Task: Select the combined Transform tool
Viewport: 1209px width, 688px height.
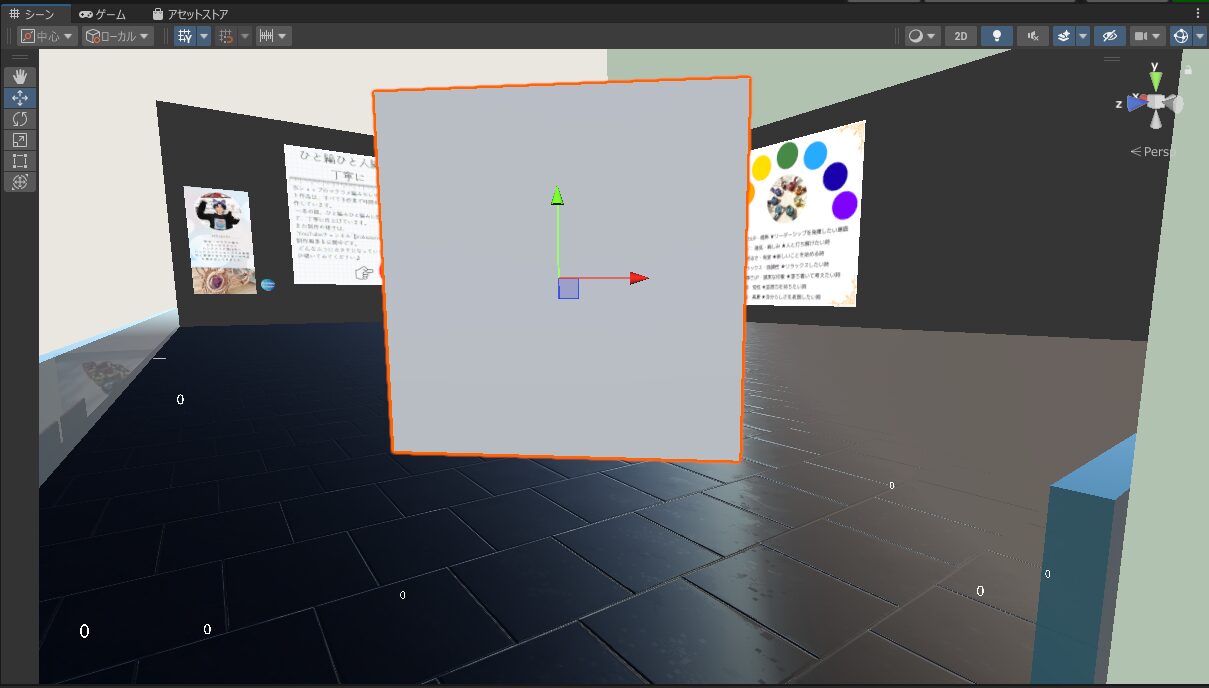Action: 20,182
